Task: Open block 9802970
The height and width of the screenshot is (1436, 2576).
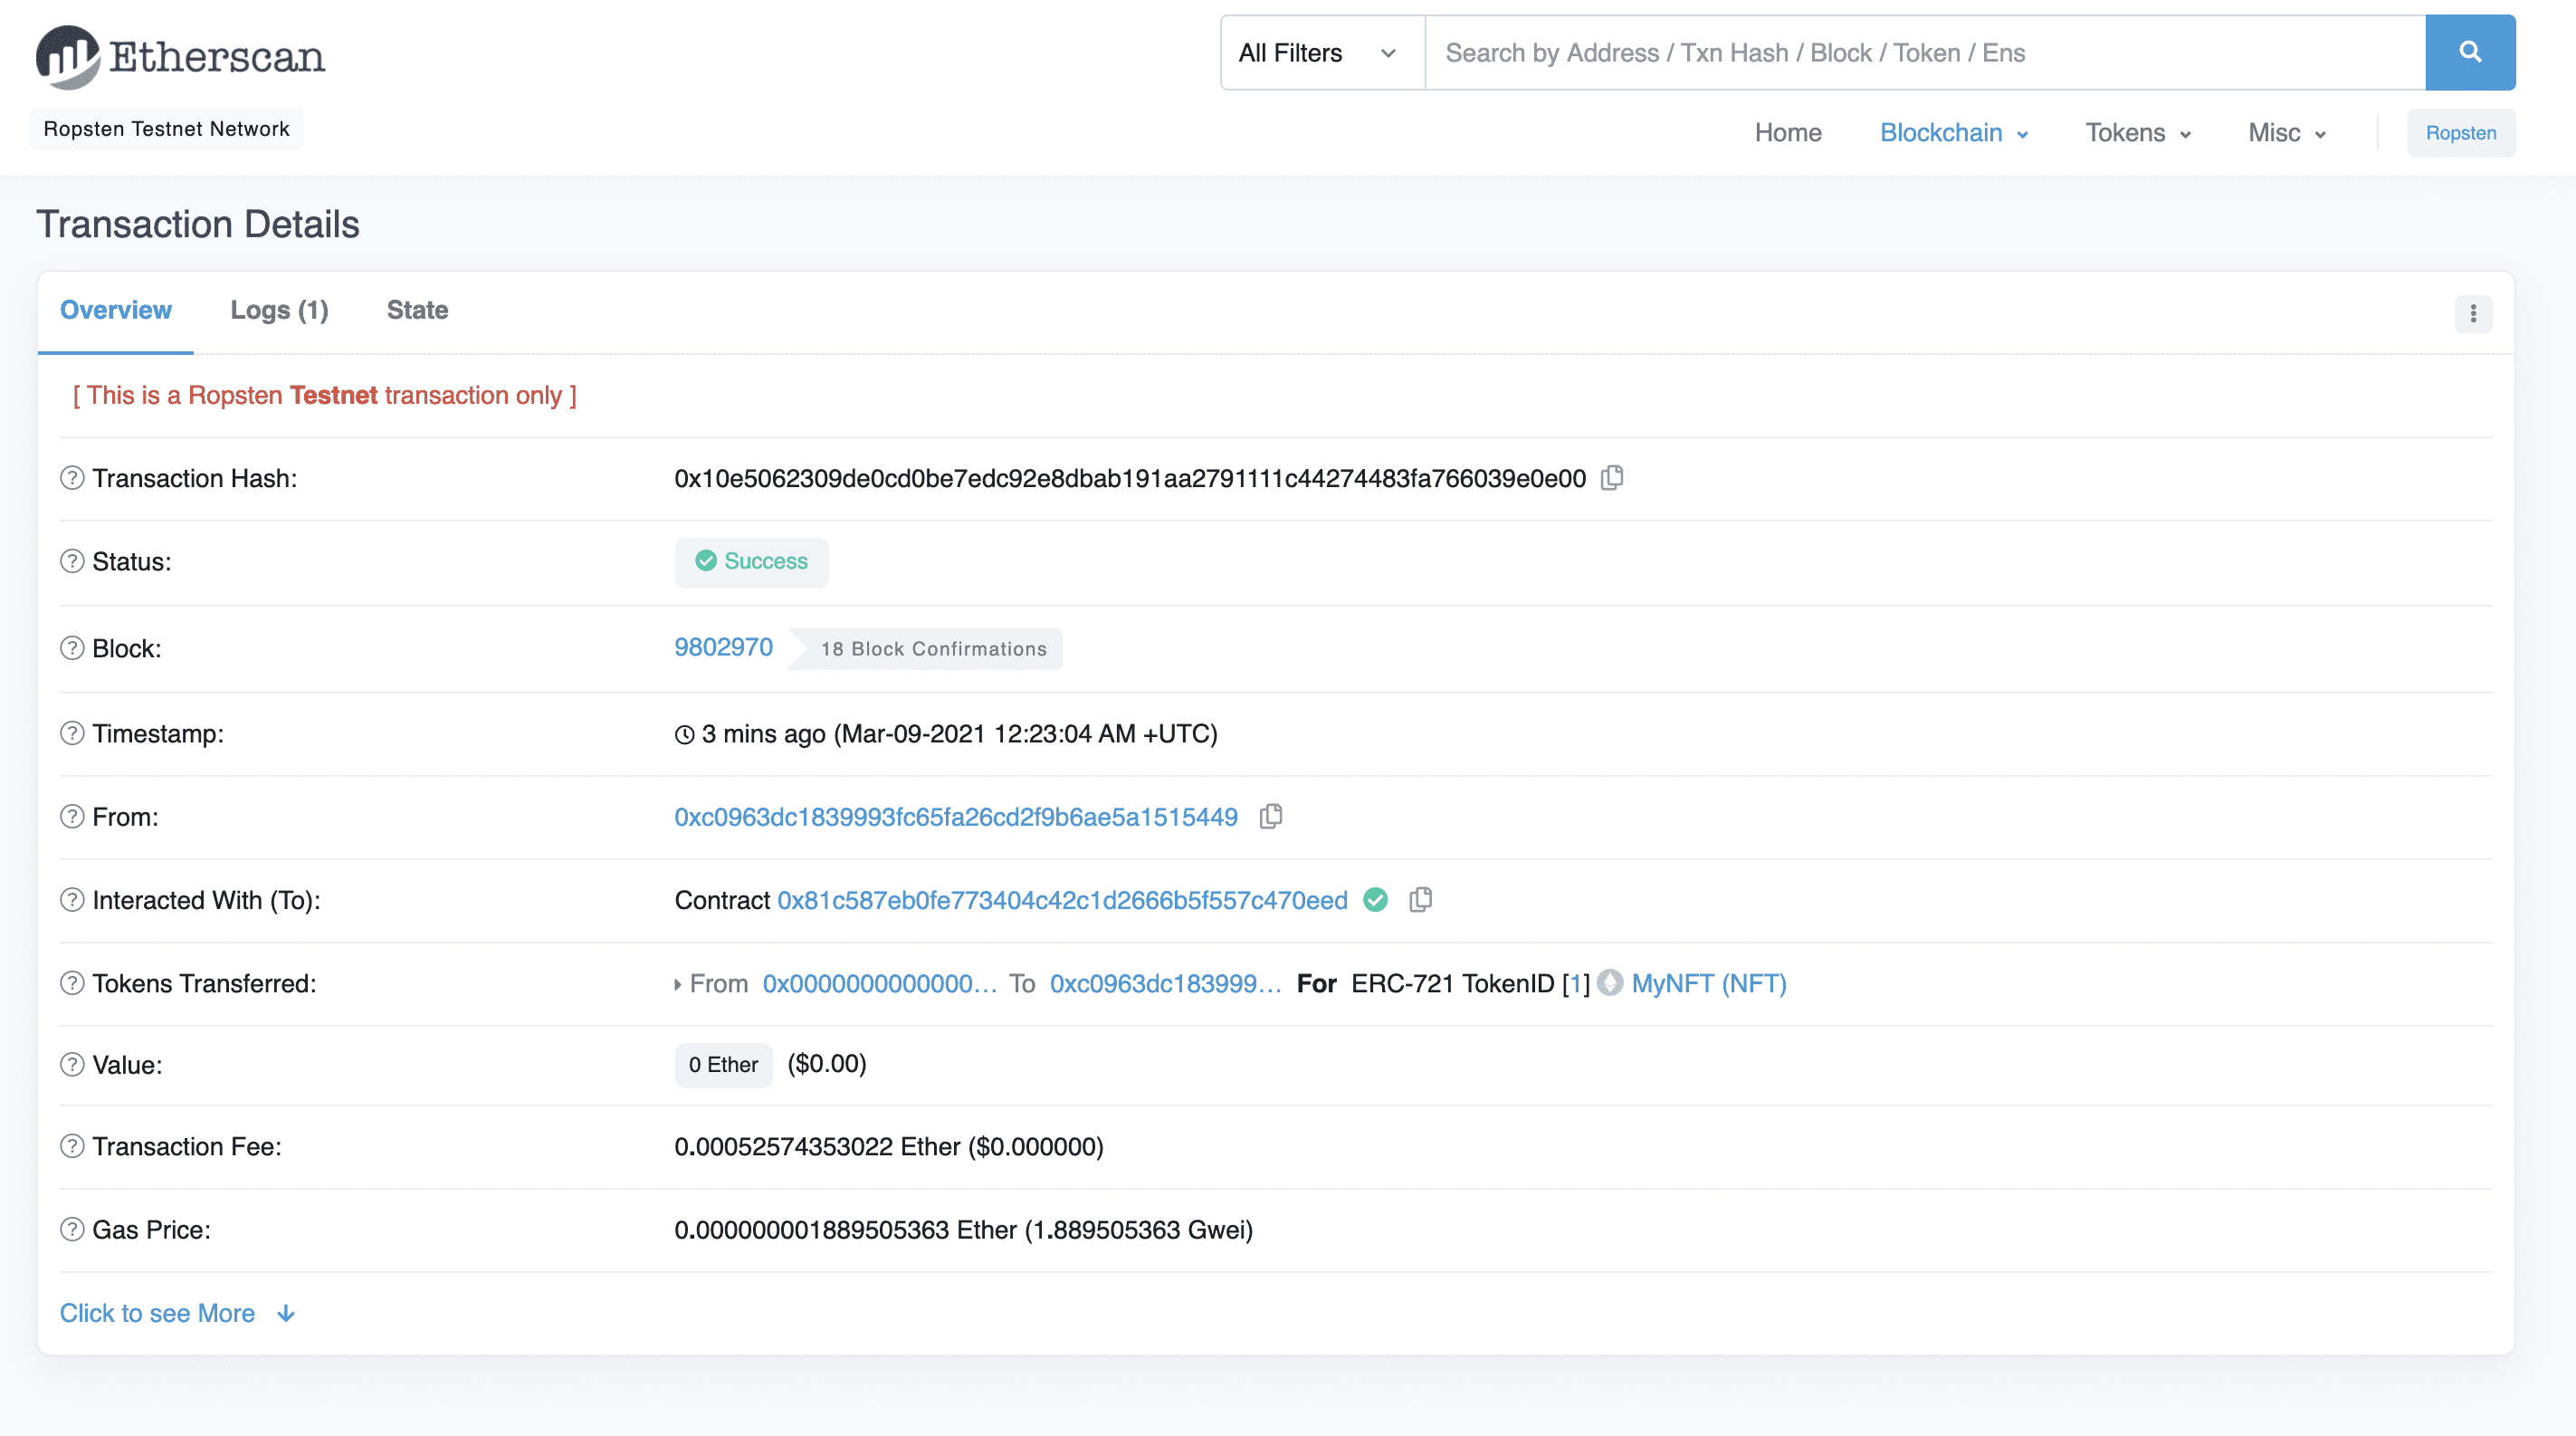Action: click(723, 647)
